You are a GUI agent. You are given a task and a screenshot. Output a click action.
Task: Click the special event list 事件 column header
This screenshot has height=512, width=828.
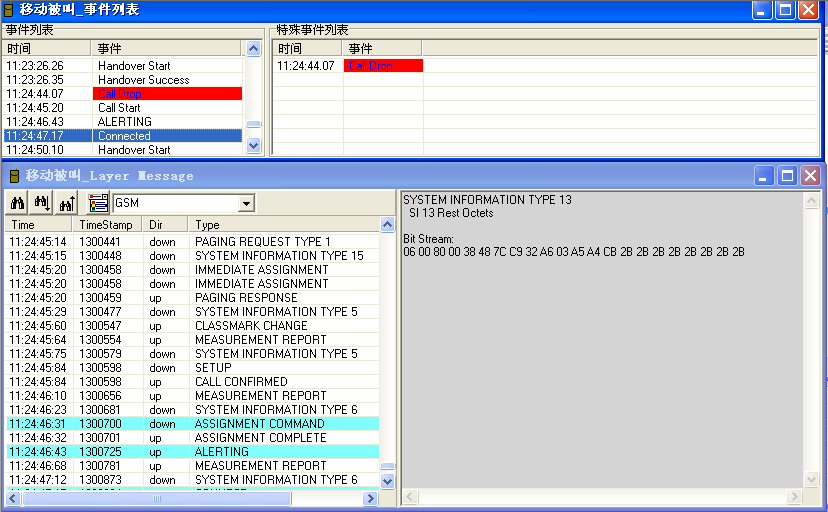tap(382, 49)
